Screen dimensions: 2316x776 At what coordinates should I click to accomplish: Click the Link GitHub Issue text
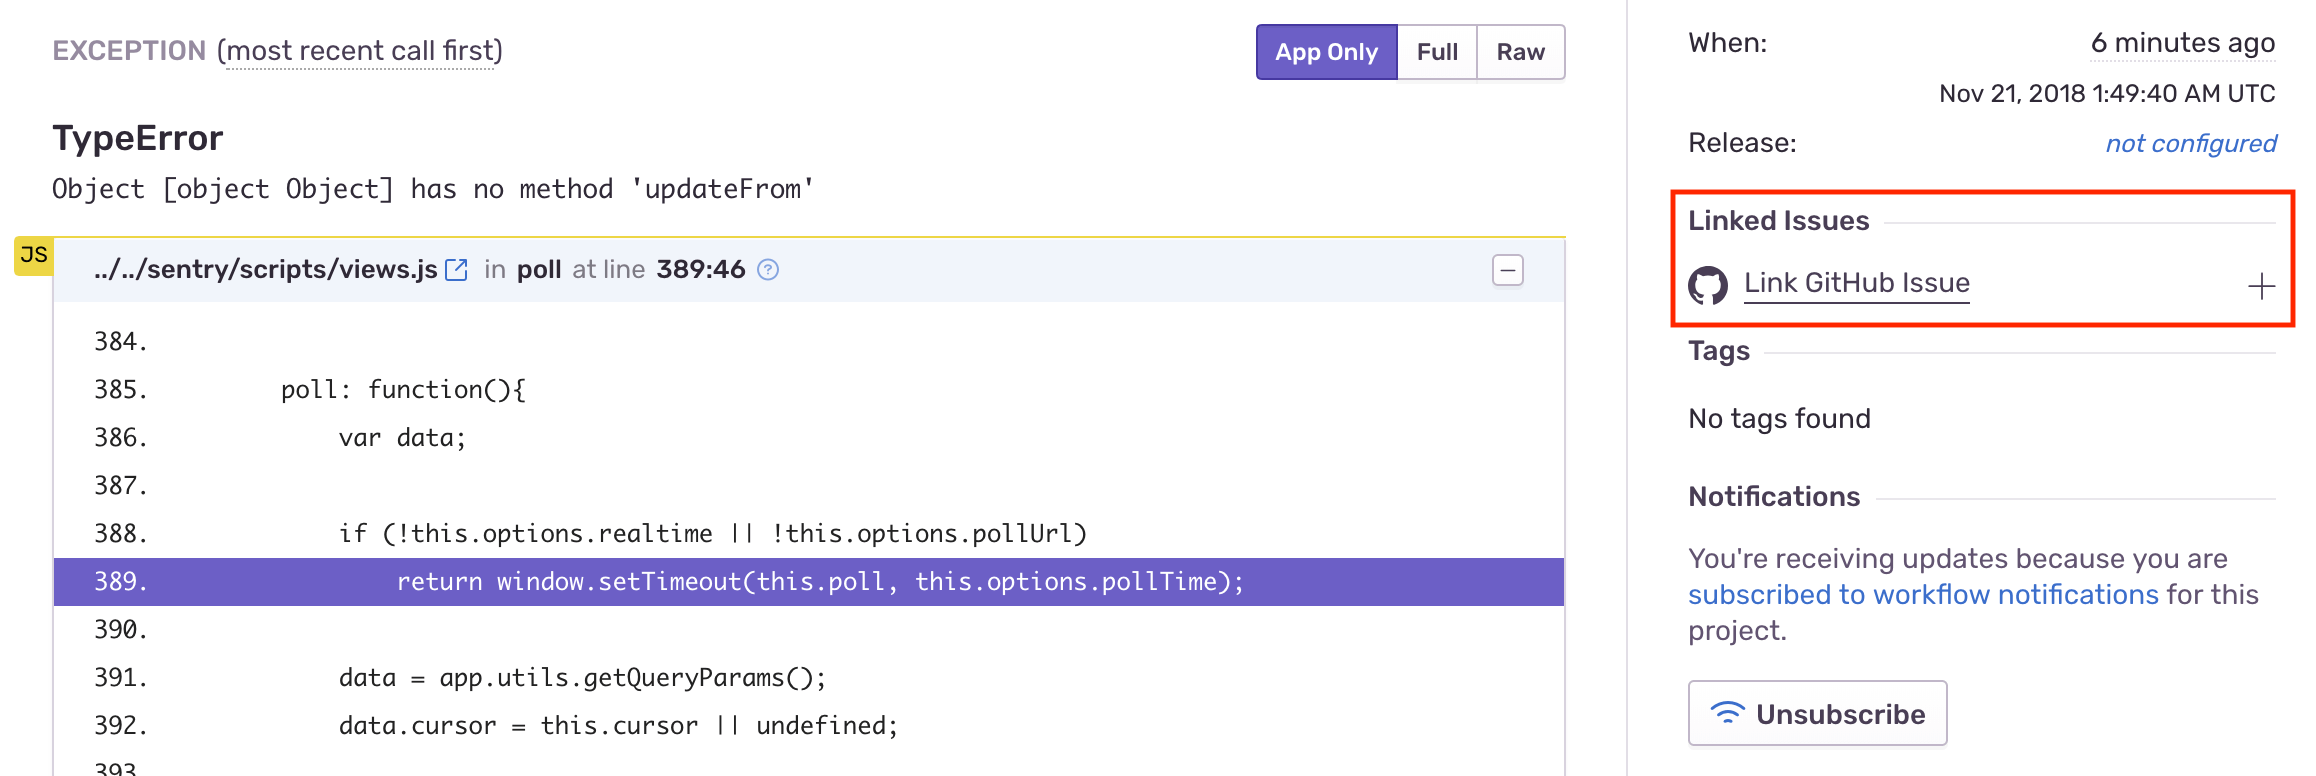(1856, 283)
